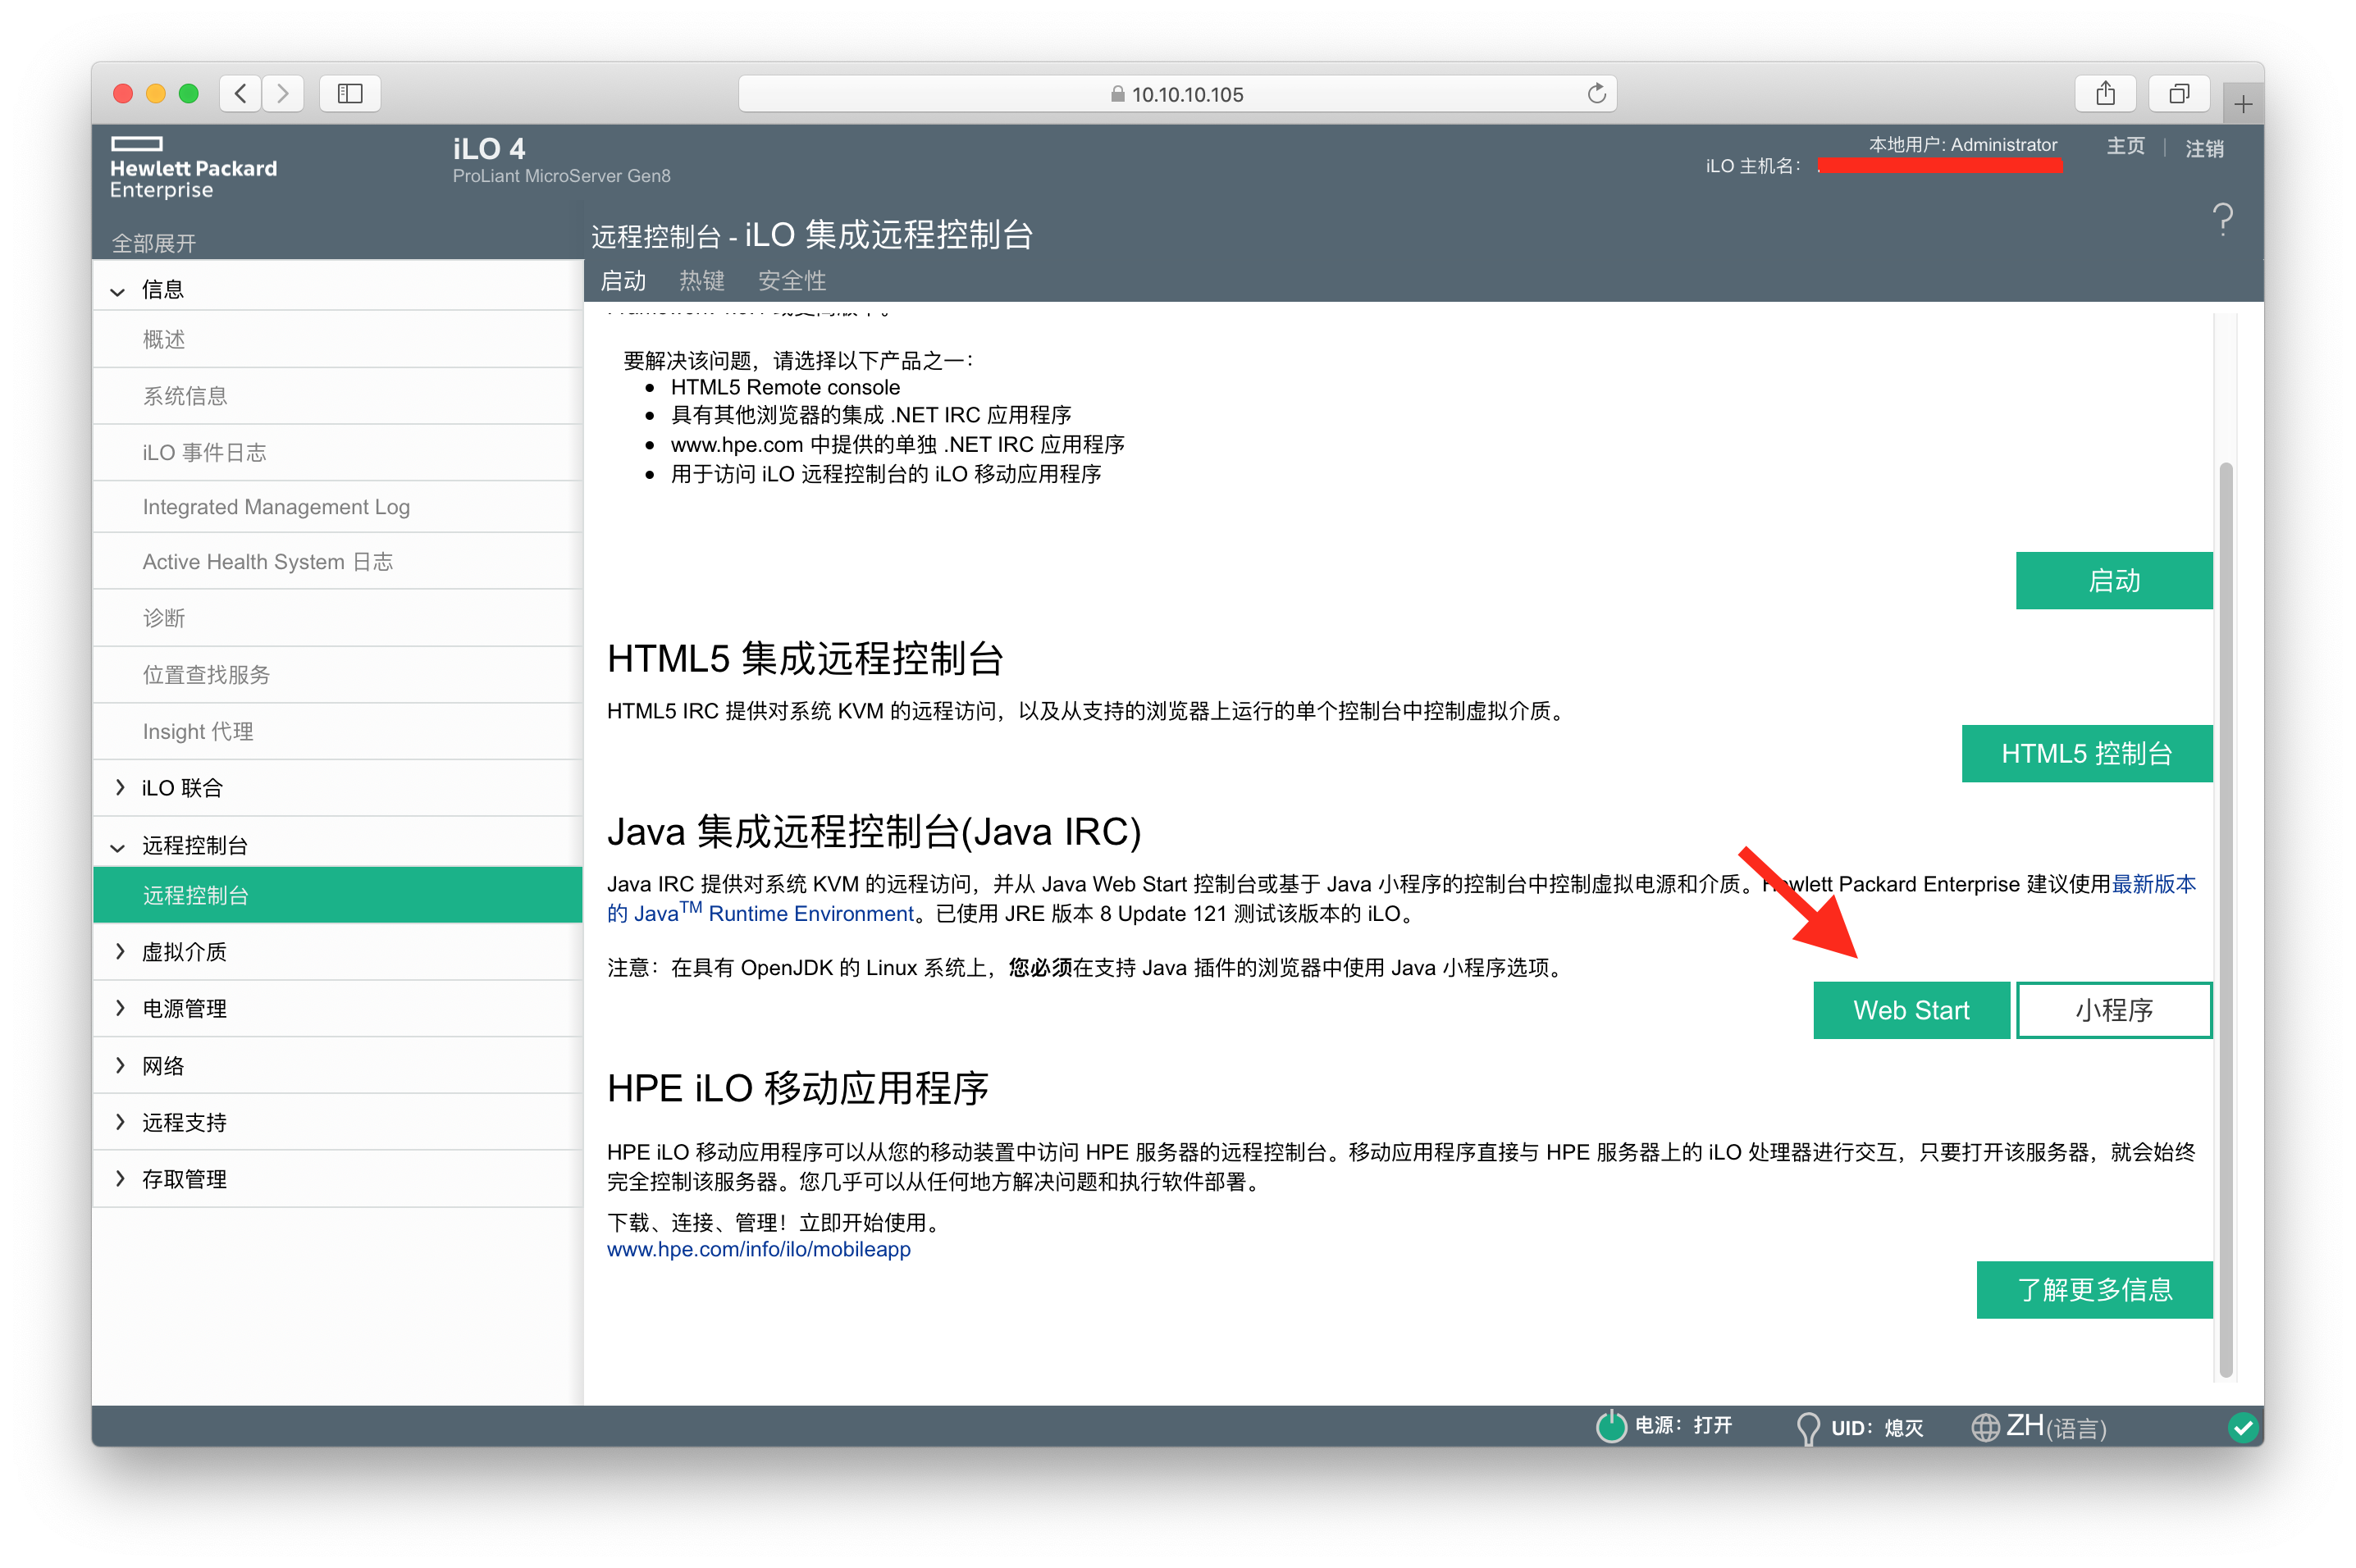The width and height of the screenshot is (2356, 1568).
Task: Open the www.hpe.com/info/ilo/mobileapp link
Action: pos(758,1249)
